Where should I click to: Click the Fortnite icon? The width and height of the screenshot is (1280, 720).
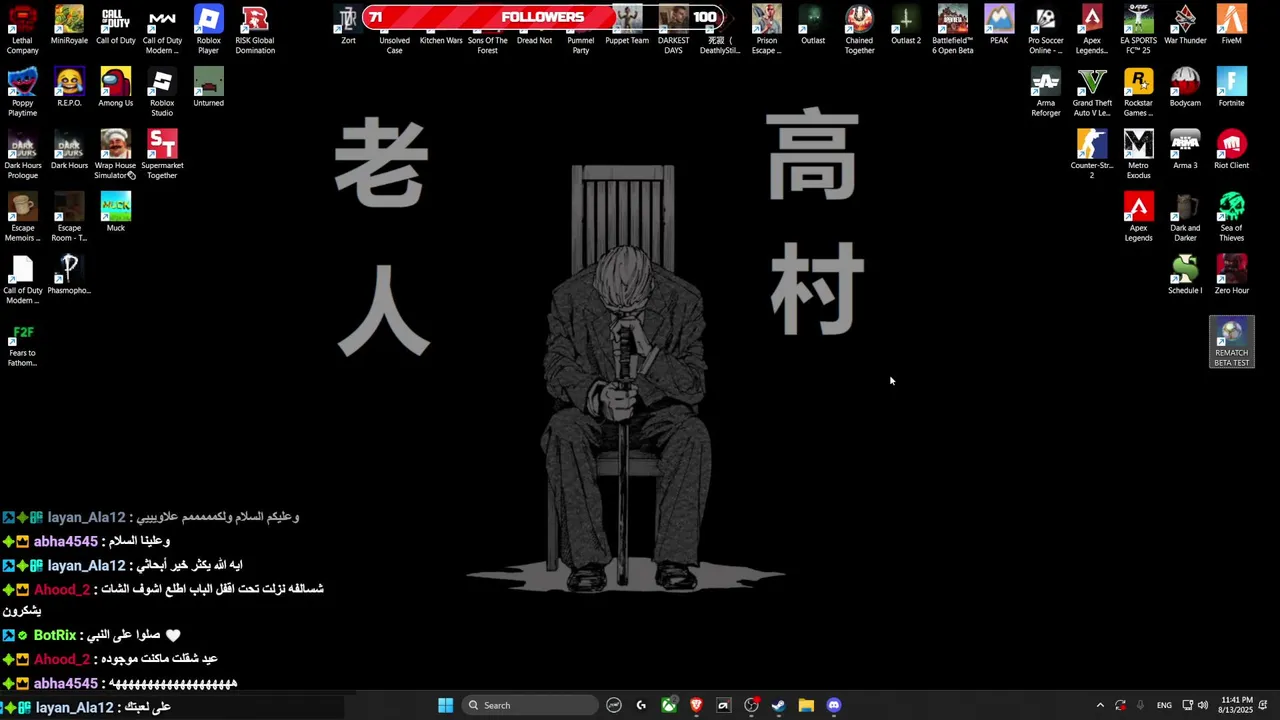pos(1231,88)
